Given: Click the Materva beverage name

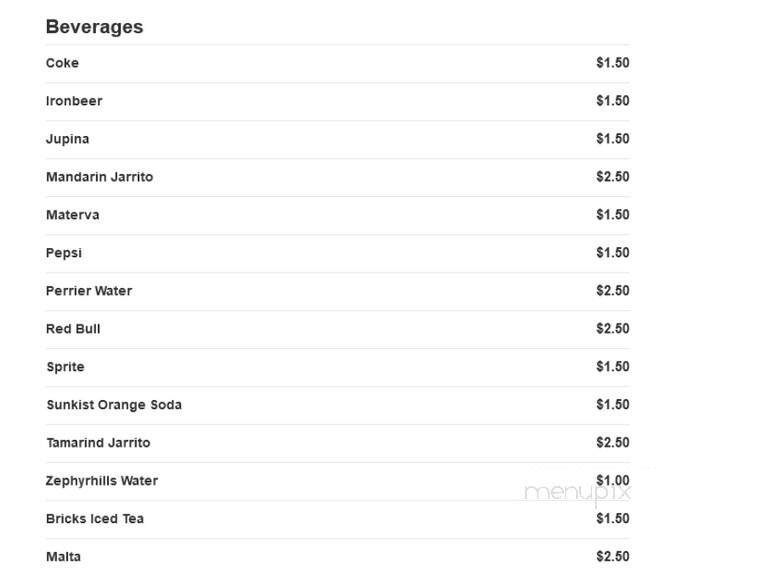Looking at the screenshot, I should (72, 215).
